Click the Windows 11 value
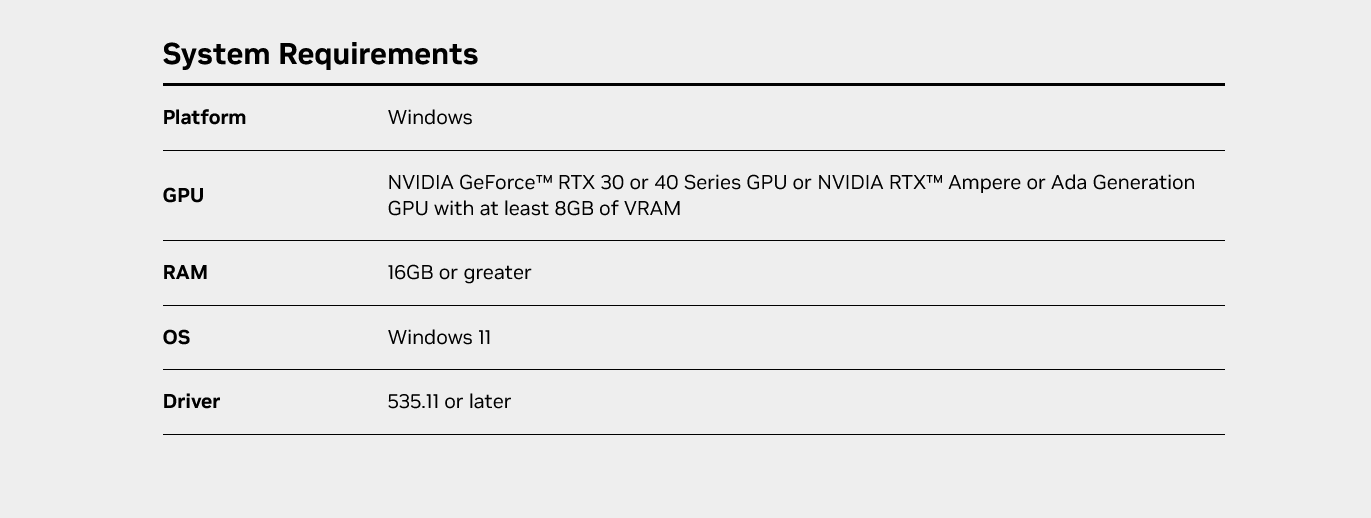 tap(439, 337)
